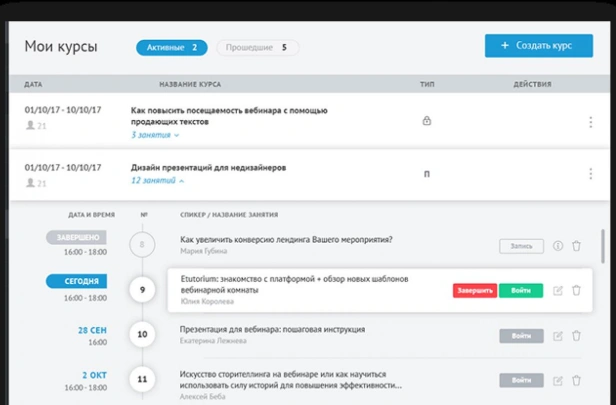Delete lesson 9 with the trash icon

pos(576,290)
